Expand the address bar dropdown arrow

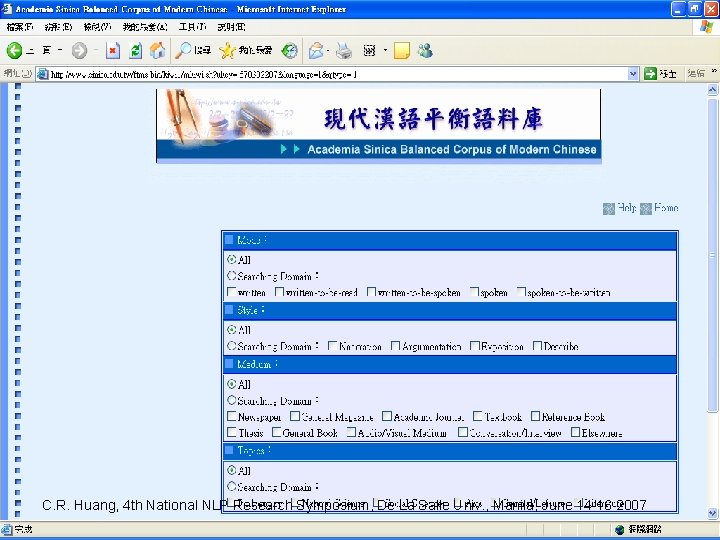pos(633,73)
